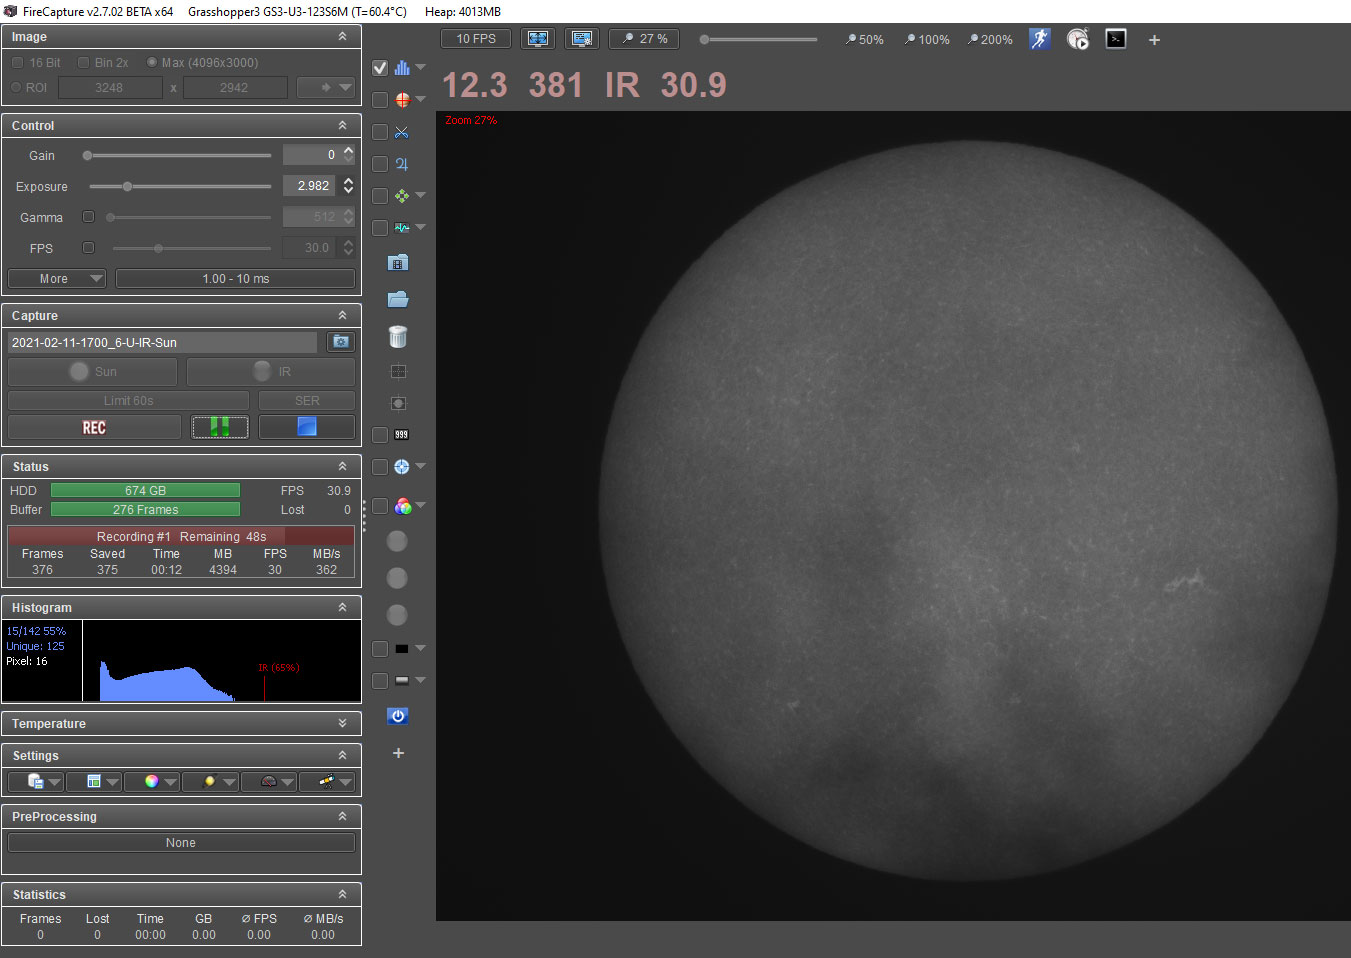Click the green four-arrow autoguide icon
Image resolution: width=1351 pixels, height=958 pixels.
402,196
